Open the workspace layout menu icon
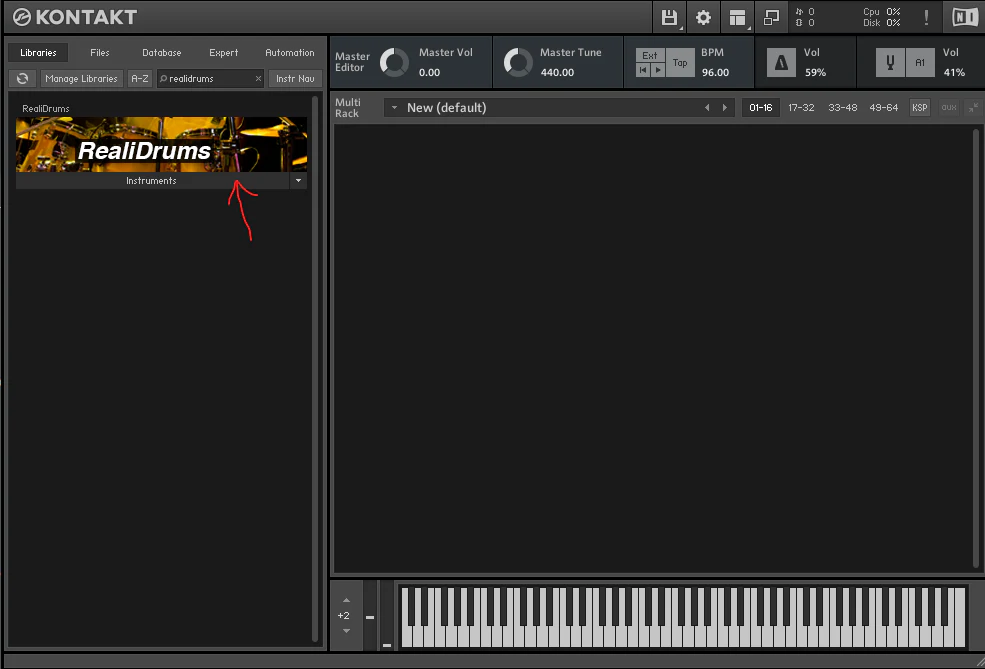985x669 pixels. [x=737, y=18]
